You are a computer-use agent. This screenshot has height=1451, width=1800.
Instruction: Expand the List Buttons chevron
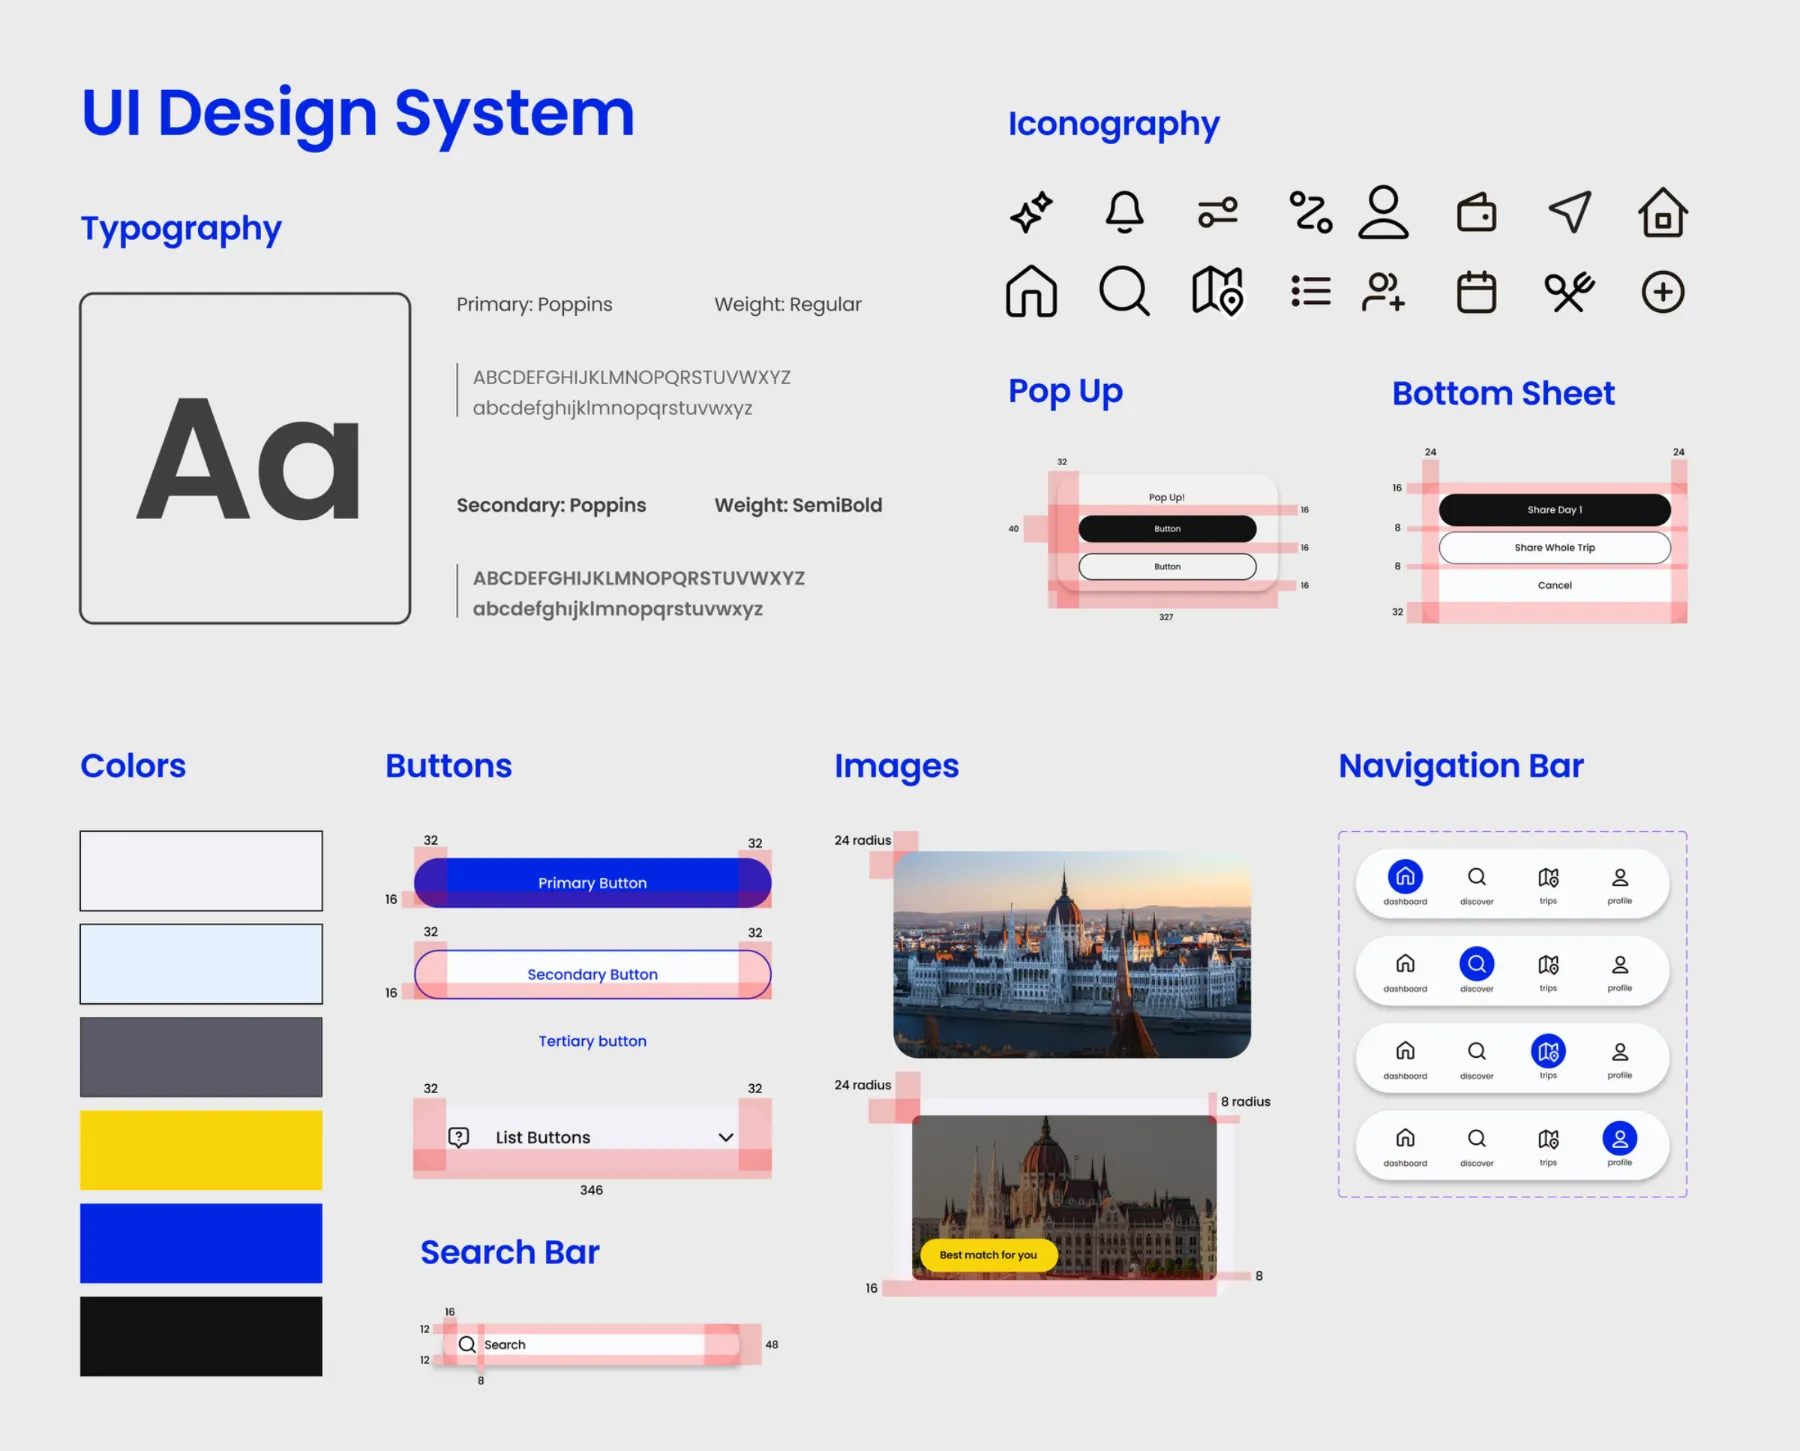[726, 1137]
